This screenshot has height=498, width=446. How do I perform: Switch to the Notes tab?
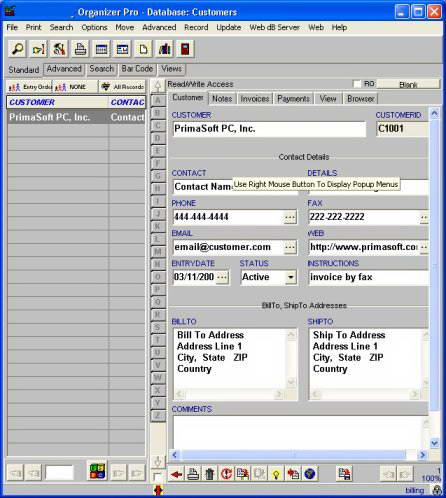coord(222,99)
